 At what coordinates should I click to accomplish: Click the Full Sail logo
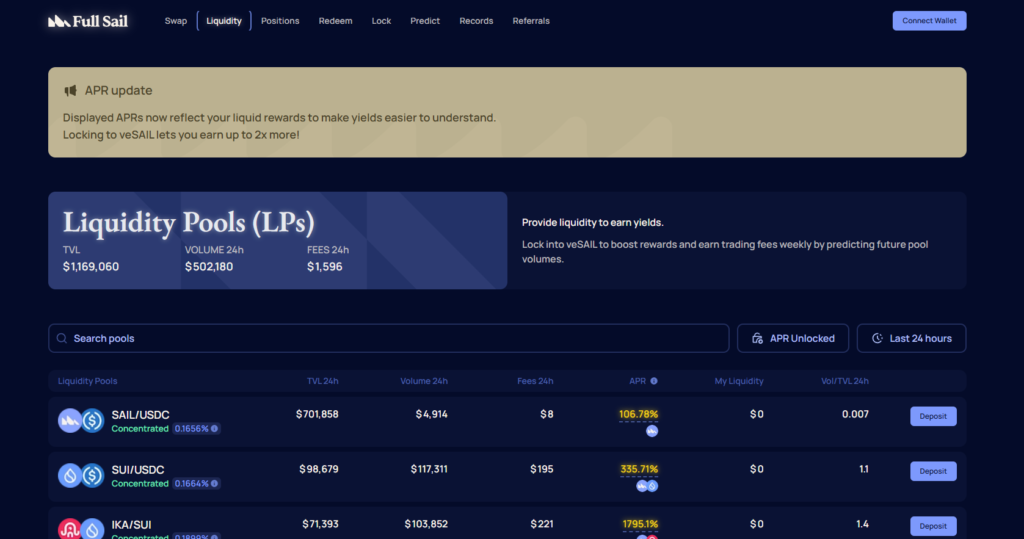coord(88,21)
